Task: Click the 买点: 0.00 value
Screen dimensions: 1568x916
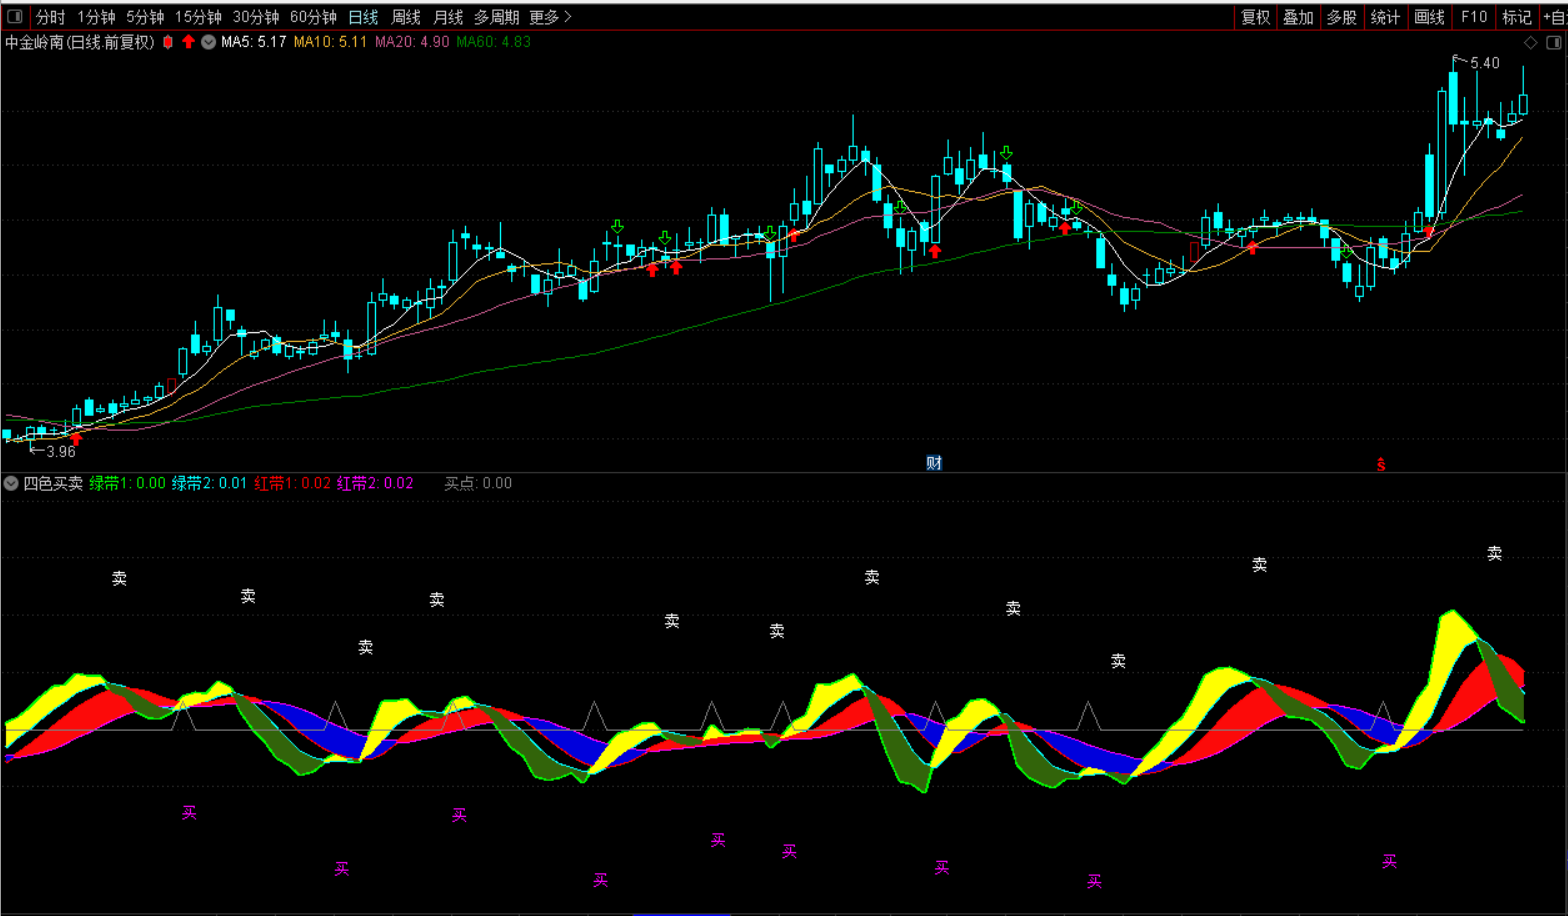Action: (478, 483)
